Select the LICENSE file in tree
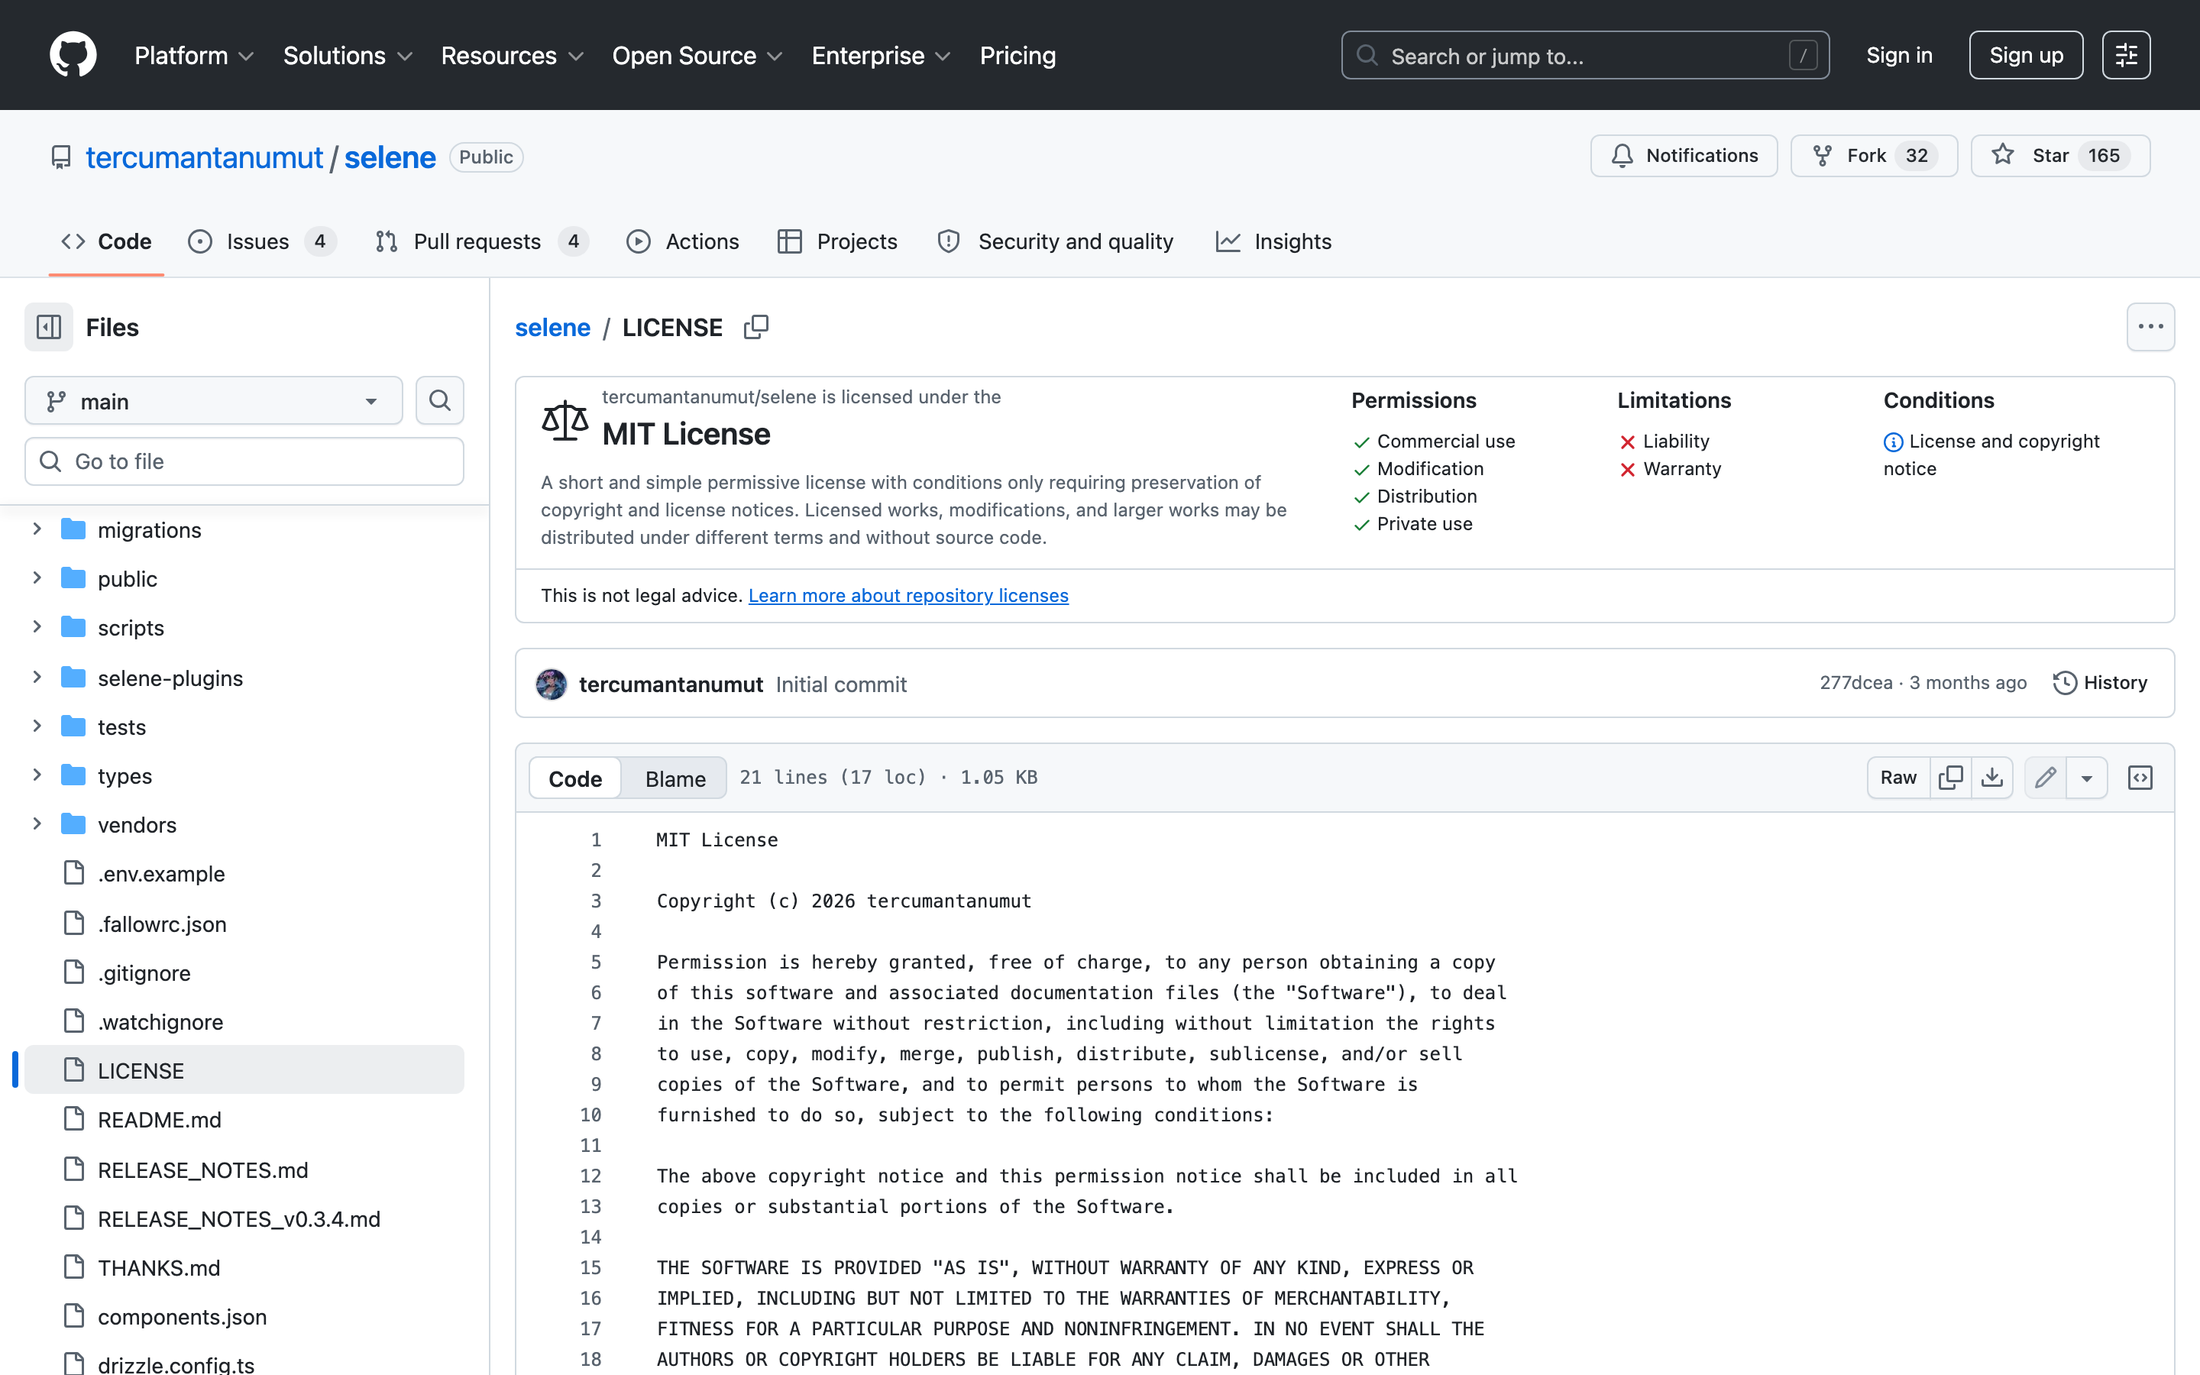The image size is (2200, 1375). [x=244, y=1071]
